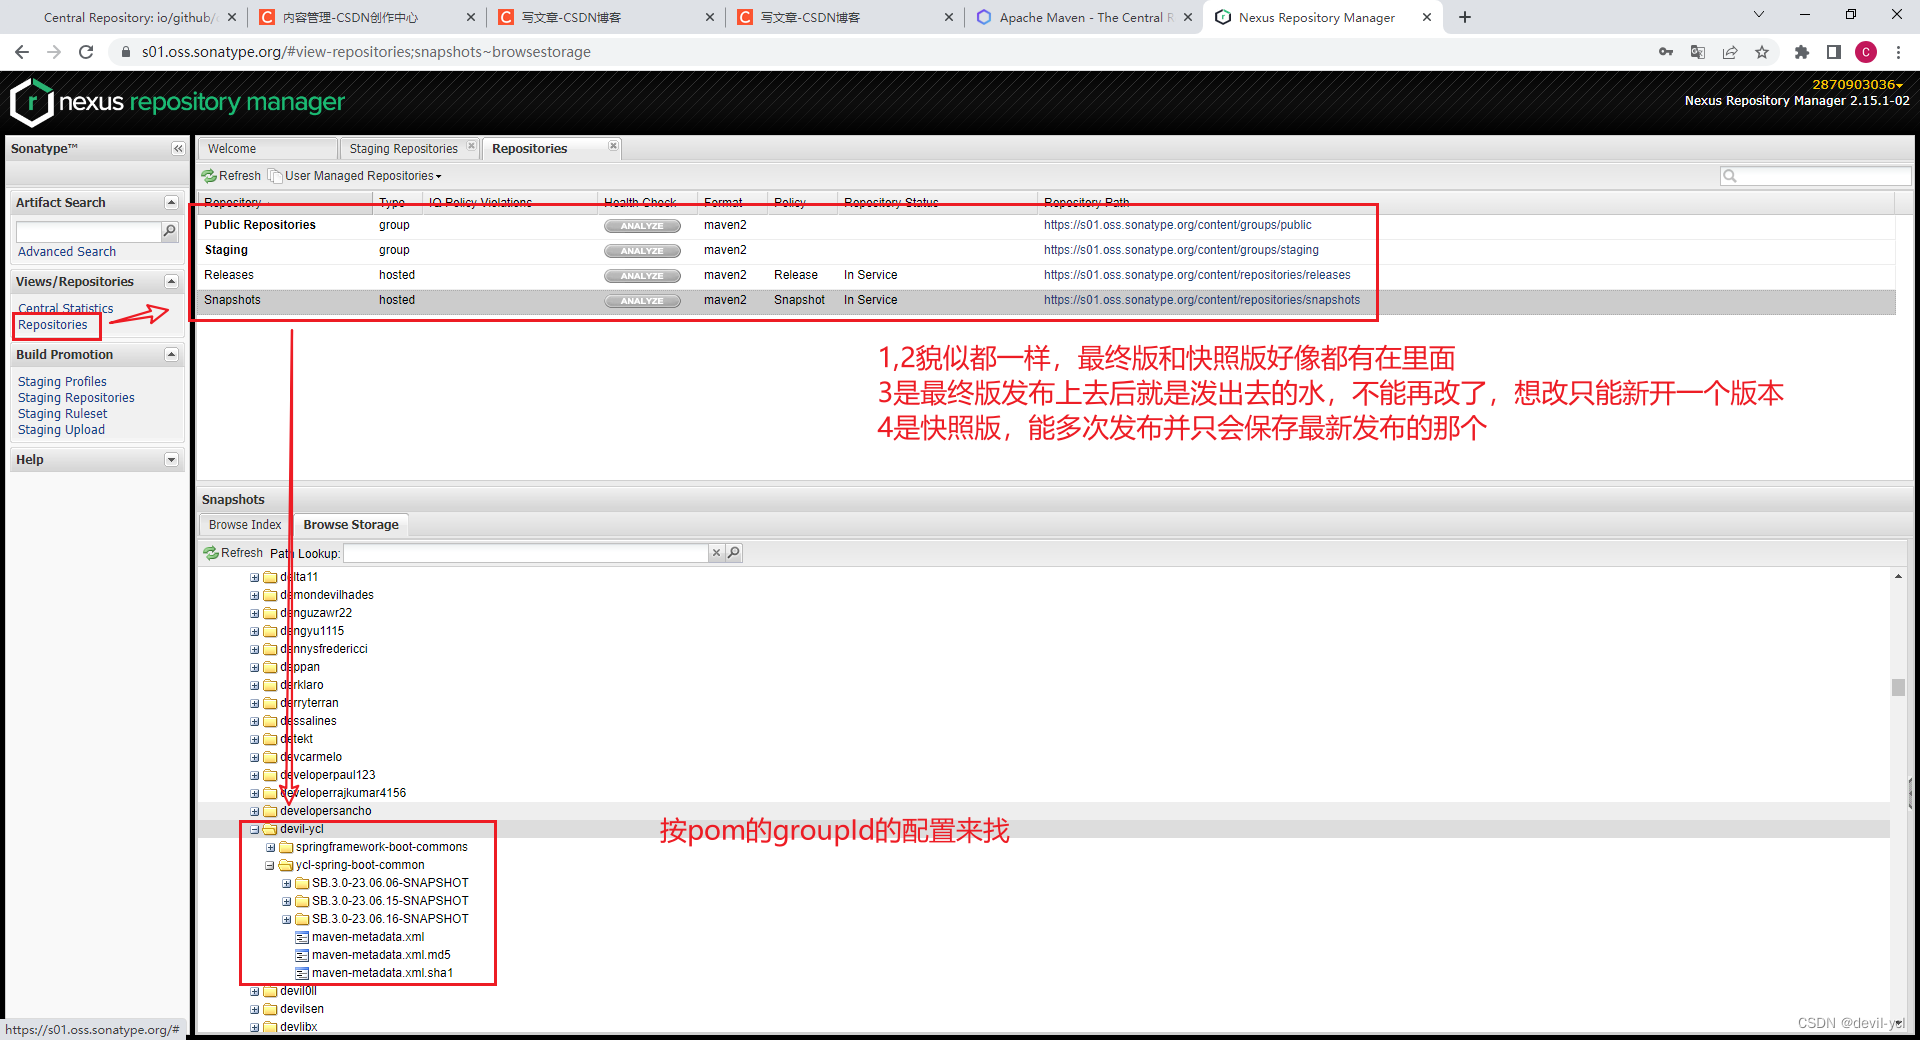Click the repositories filter search box

pyautogui.click(x=1815, y=176)
